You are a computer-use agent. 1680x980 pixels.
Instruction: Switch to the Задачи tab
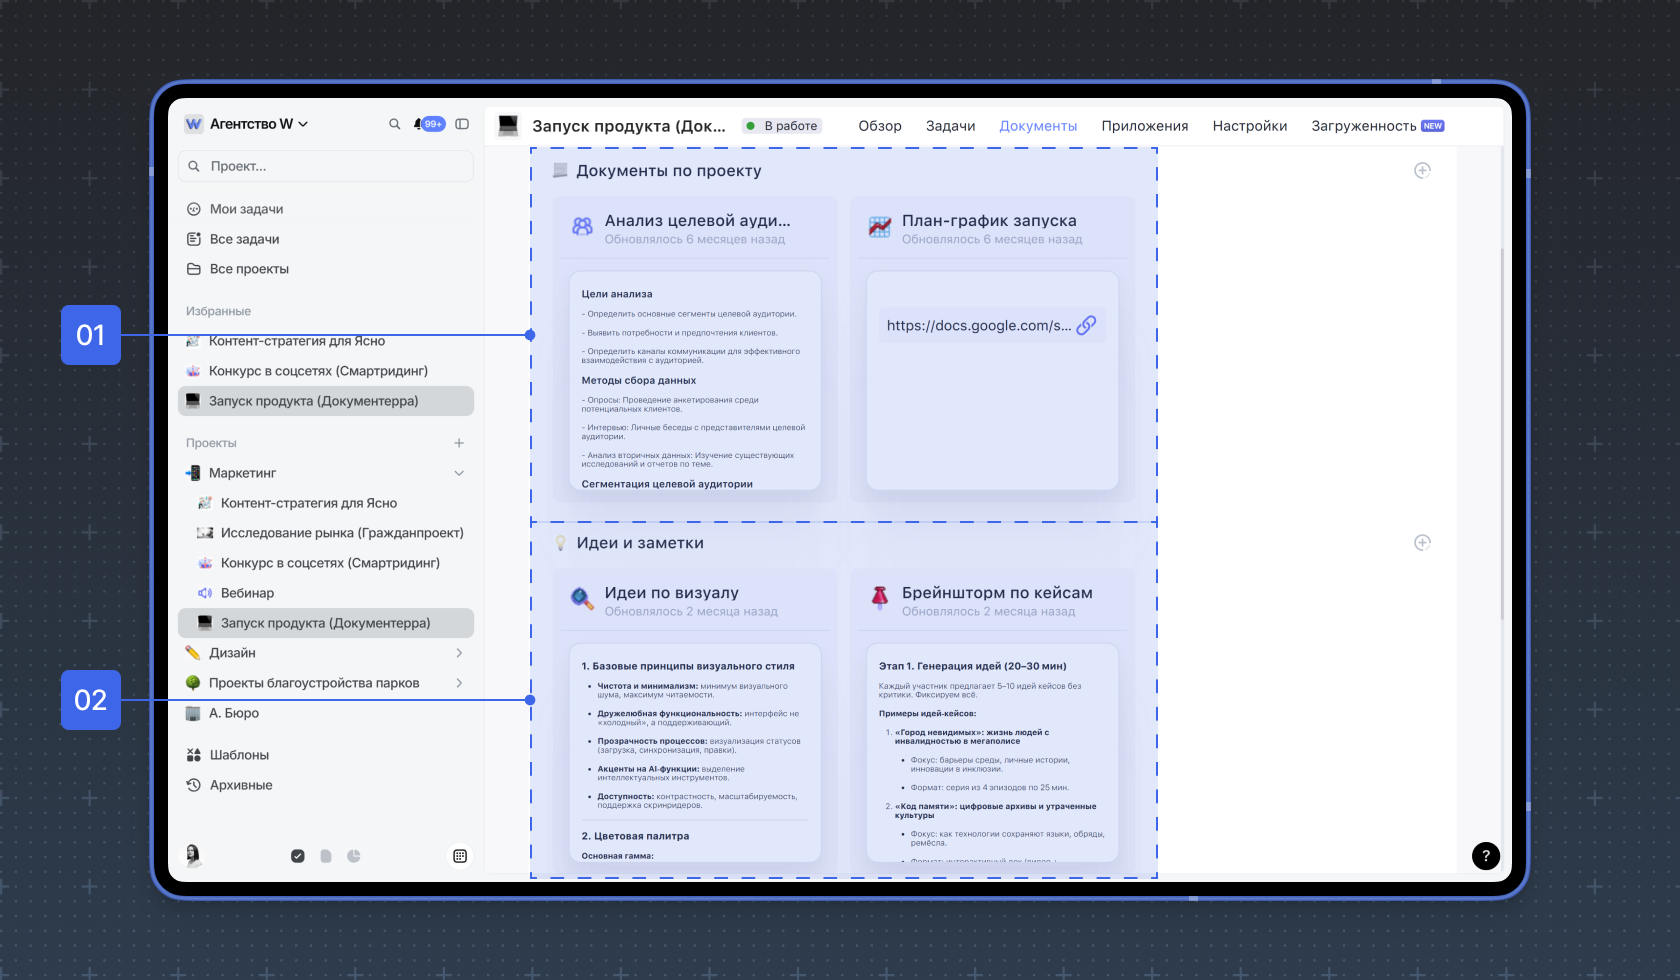950,126
